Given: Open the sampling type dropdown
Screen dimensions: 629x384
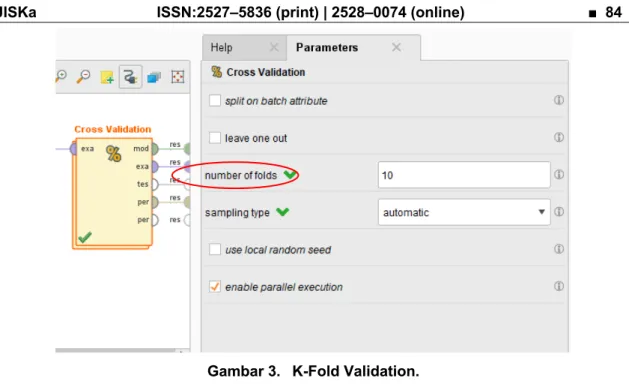Looking at the screenshot, I should pos(464,212).
